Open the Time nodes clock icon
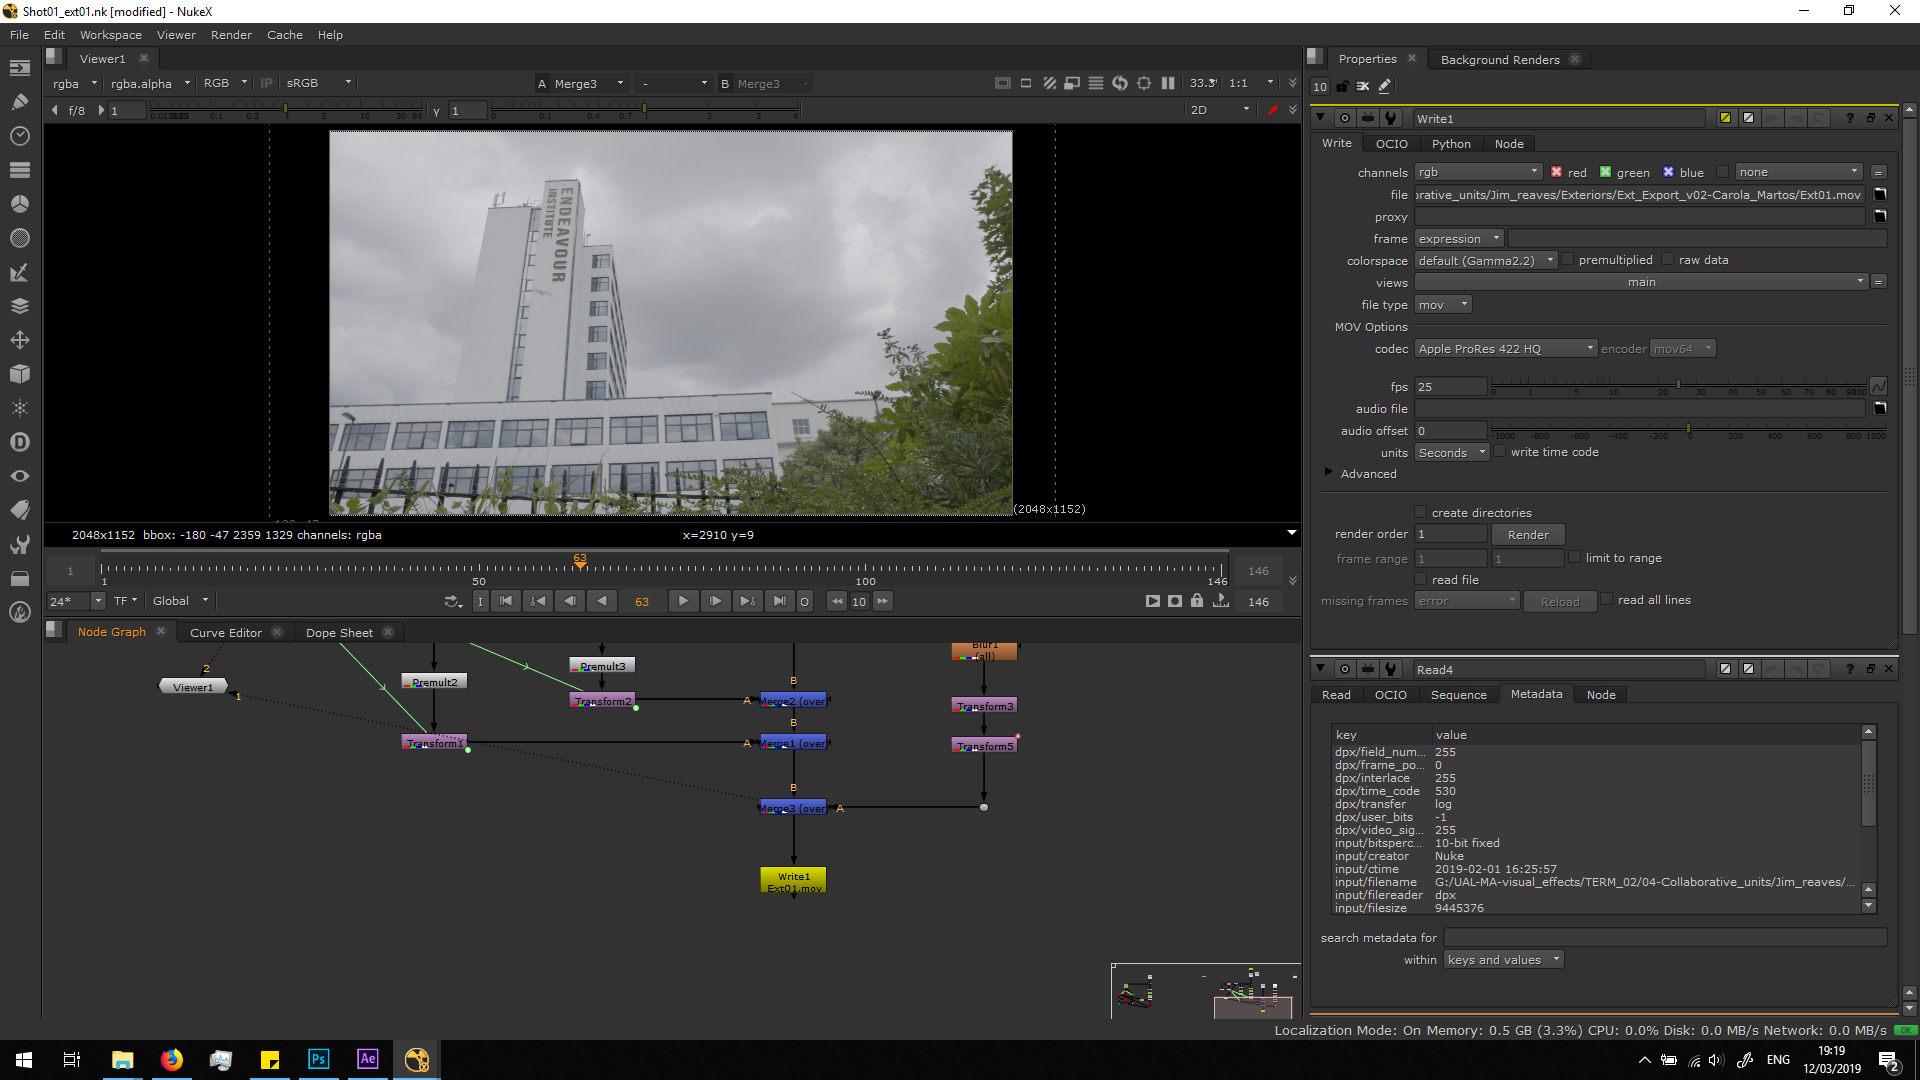 19,136
